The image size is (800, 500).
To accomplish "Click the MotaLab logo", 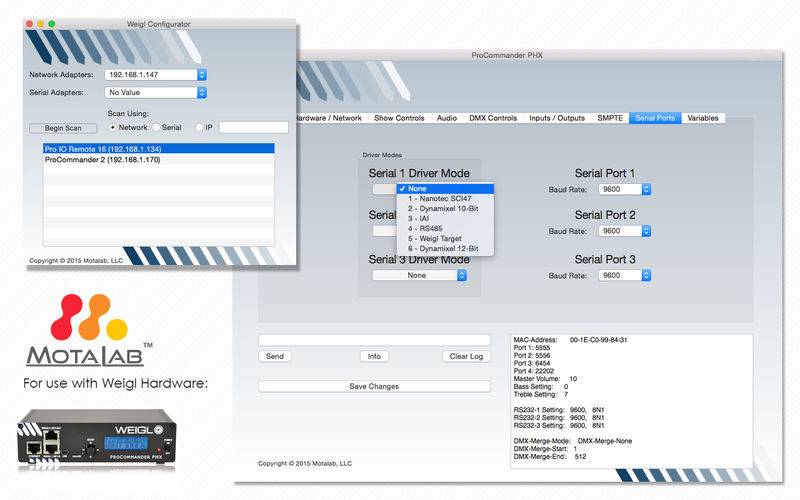I will (x=89, y=330).
